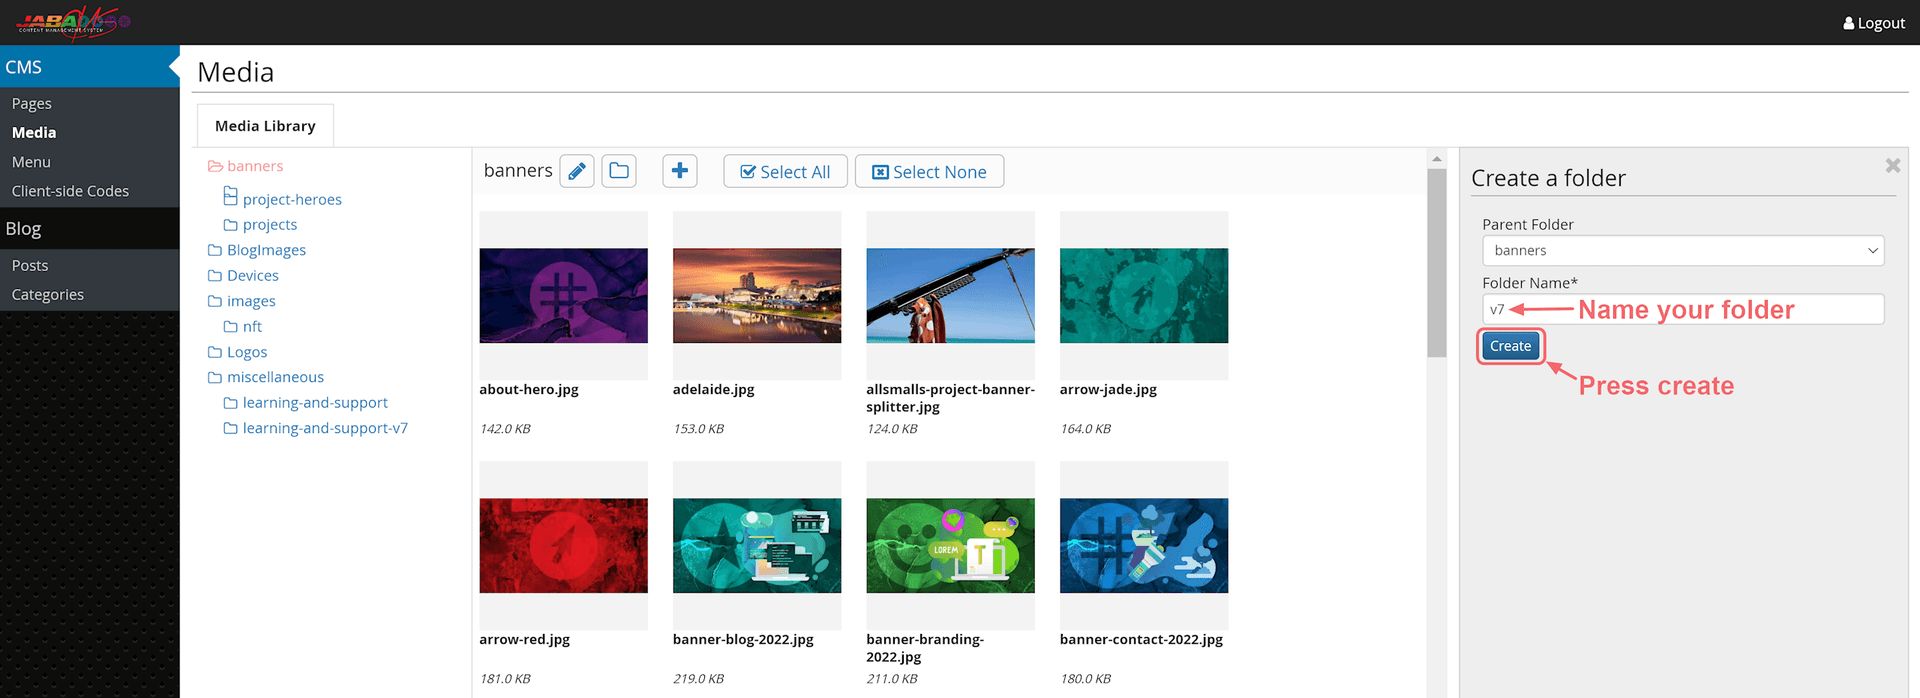Image resolution: width=1920 pixels, height=698 pixels.
Task: Open the Logos folder label
Action: pyautogui.click(x=247, y=352)
